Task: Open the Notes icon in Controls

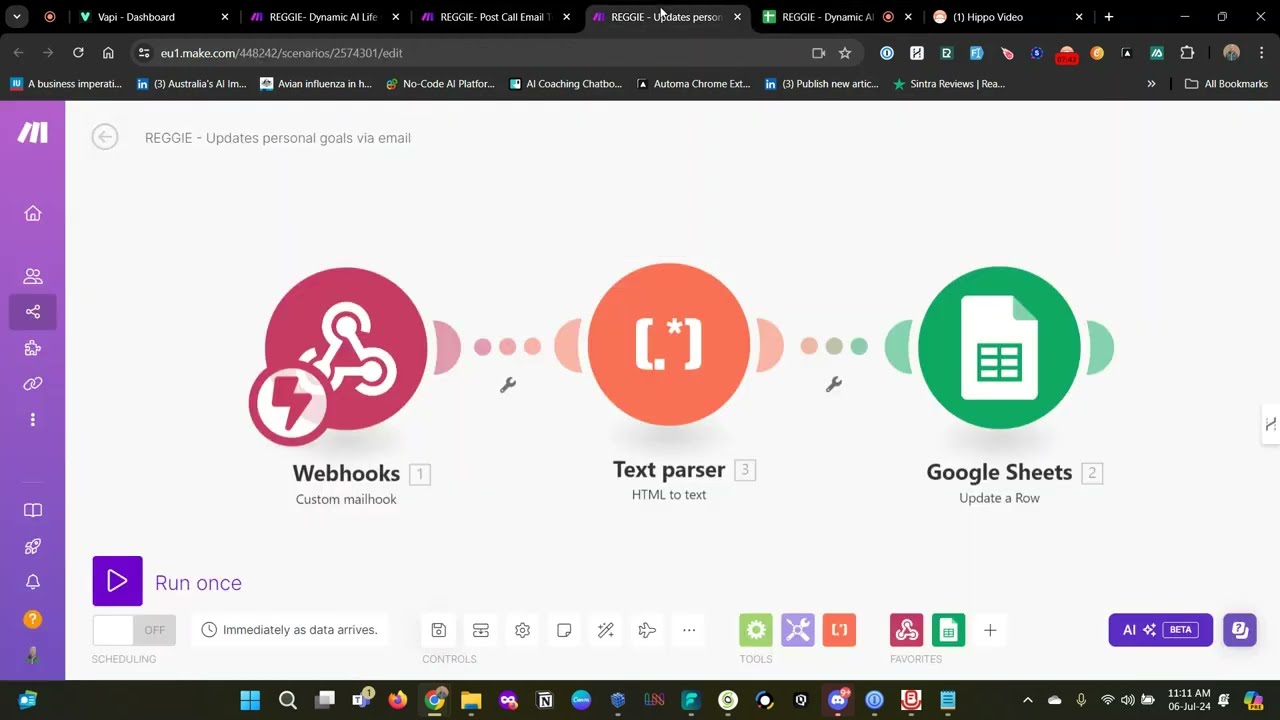Action: coord(564,630)
